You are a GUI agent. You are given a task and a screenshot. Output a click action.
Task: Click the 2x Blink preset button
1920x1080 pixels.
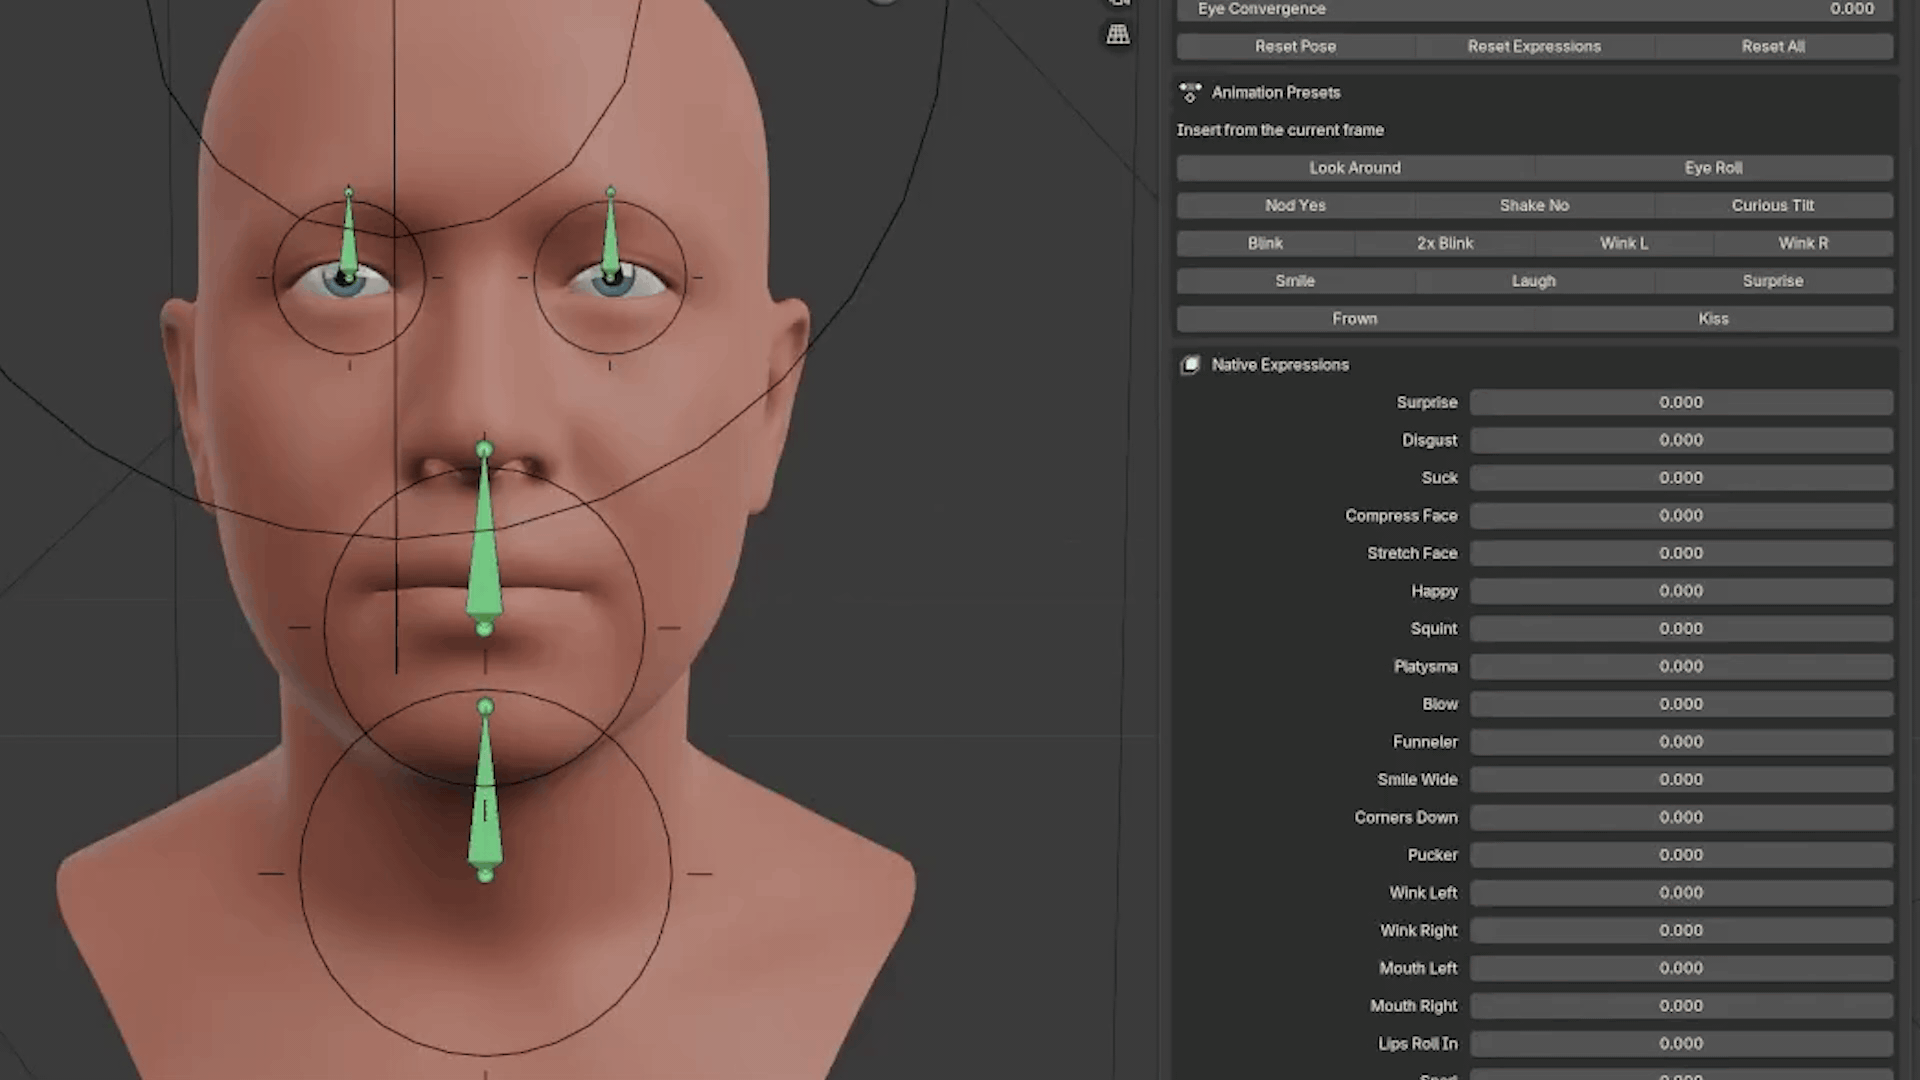click(x=1445, y=243)
